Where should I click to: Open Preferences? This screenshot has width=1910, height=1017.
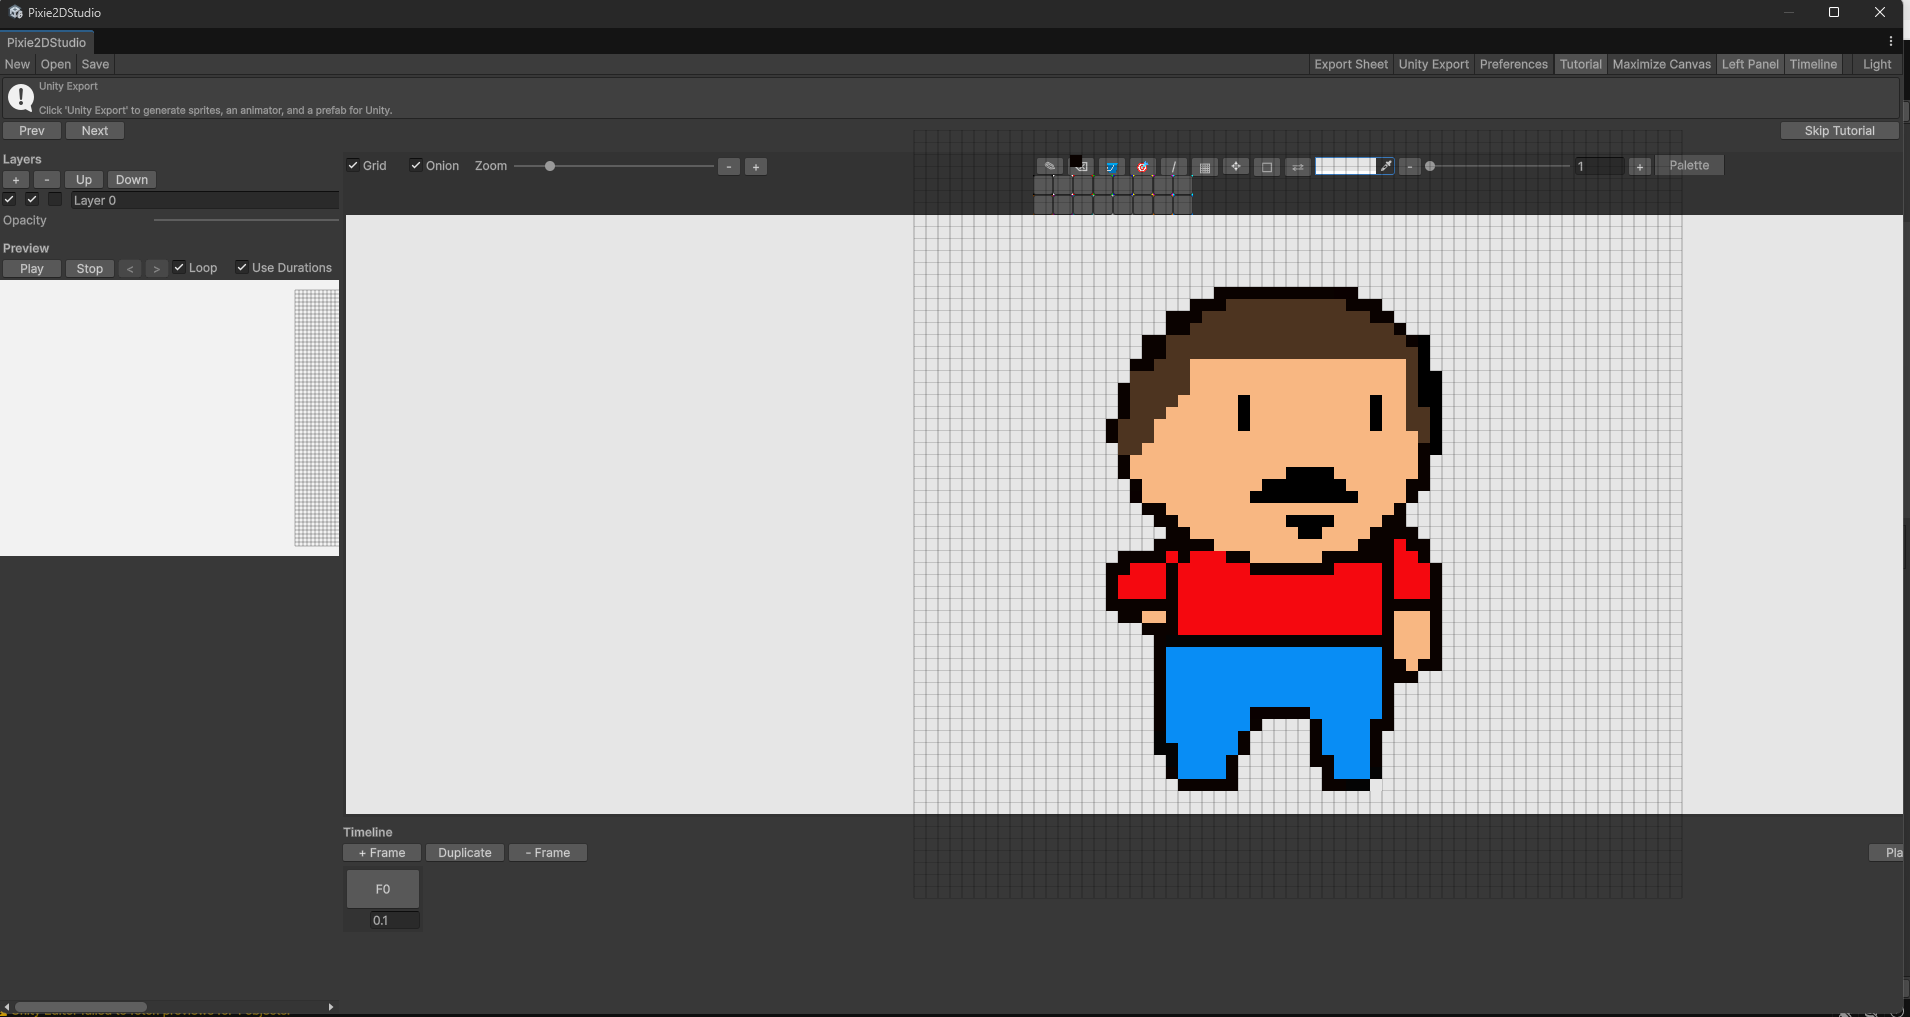point(1514,64)
